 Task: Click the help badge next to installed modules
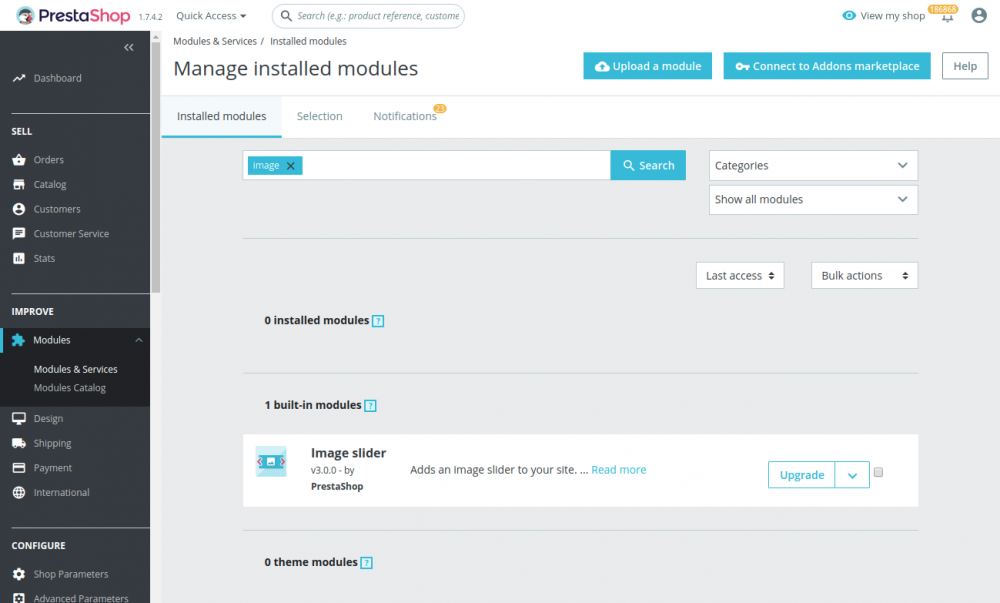click(x=378, y=320)
